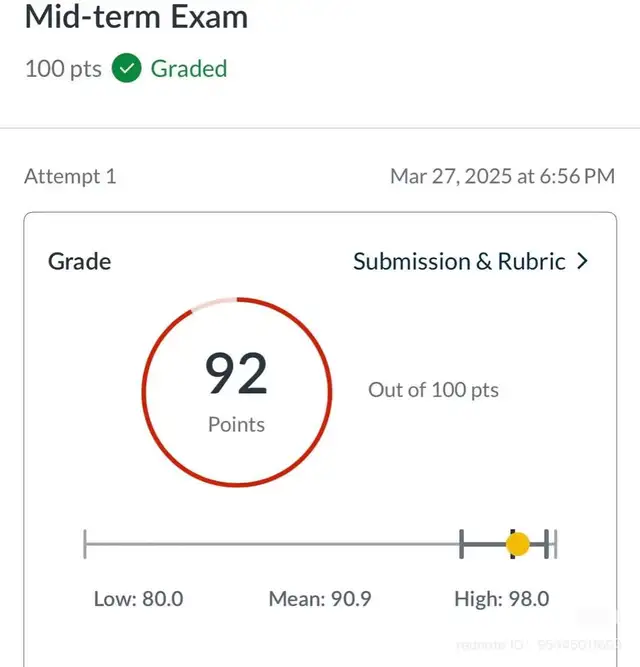The image size is (640, 667).
Task: Click the 100 pts label under the title
Action: point(63,69)
